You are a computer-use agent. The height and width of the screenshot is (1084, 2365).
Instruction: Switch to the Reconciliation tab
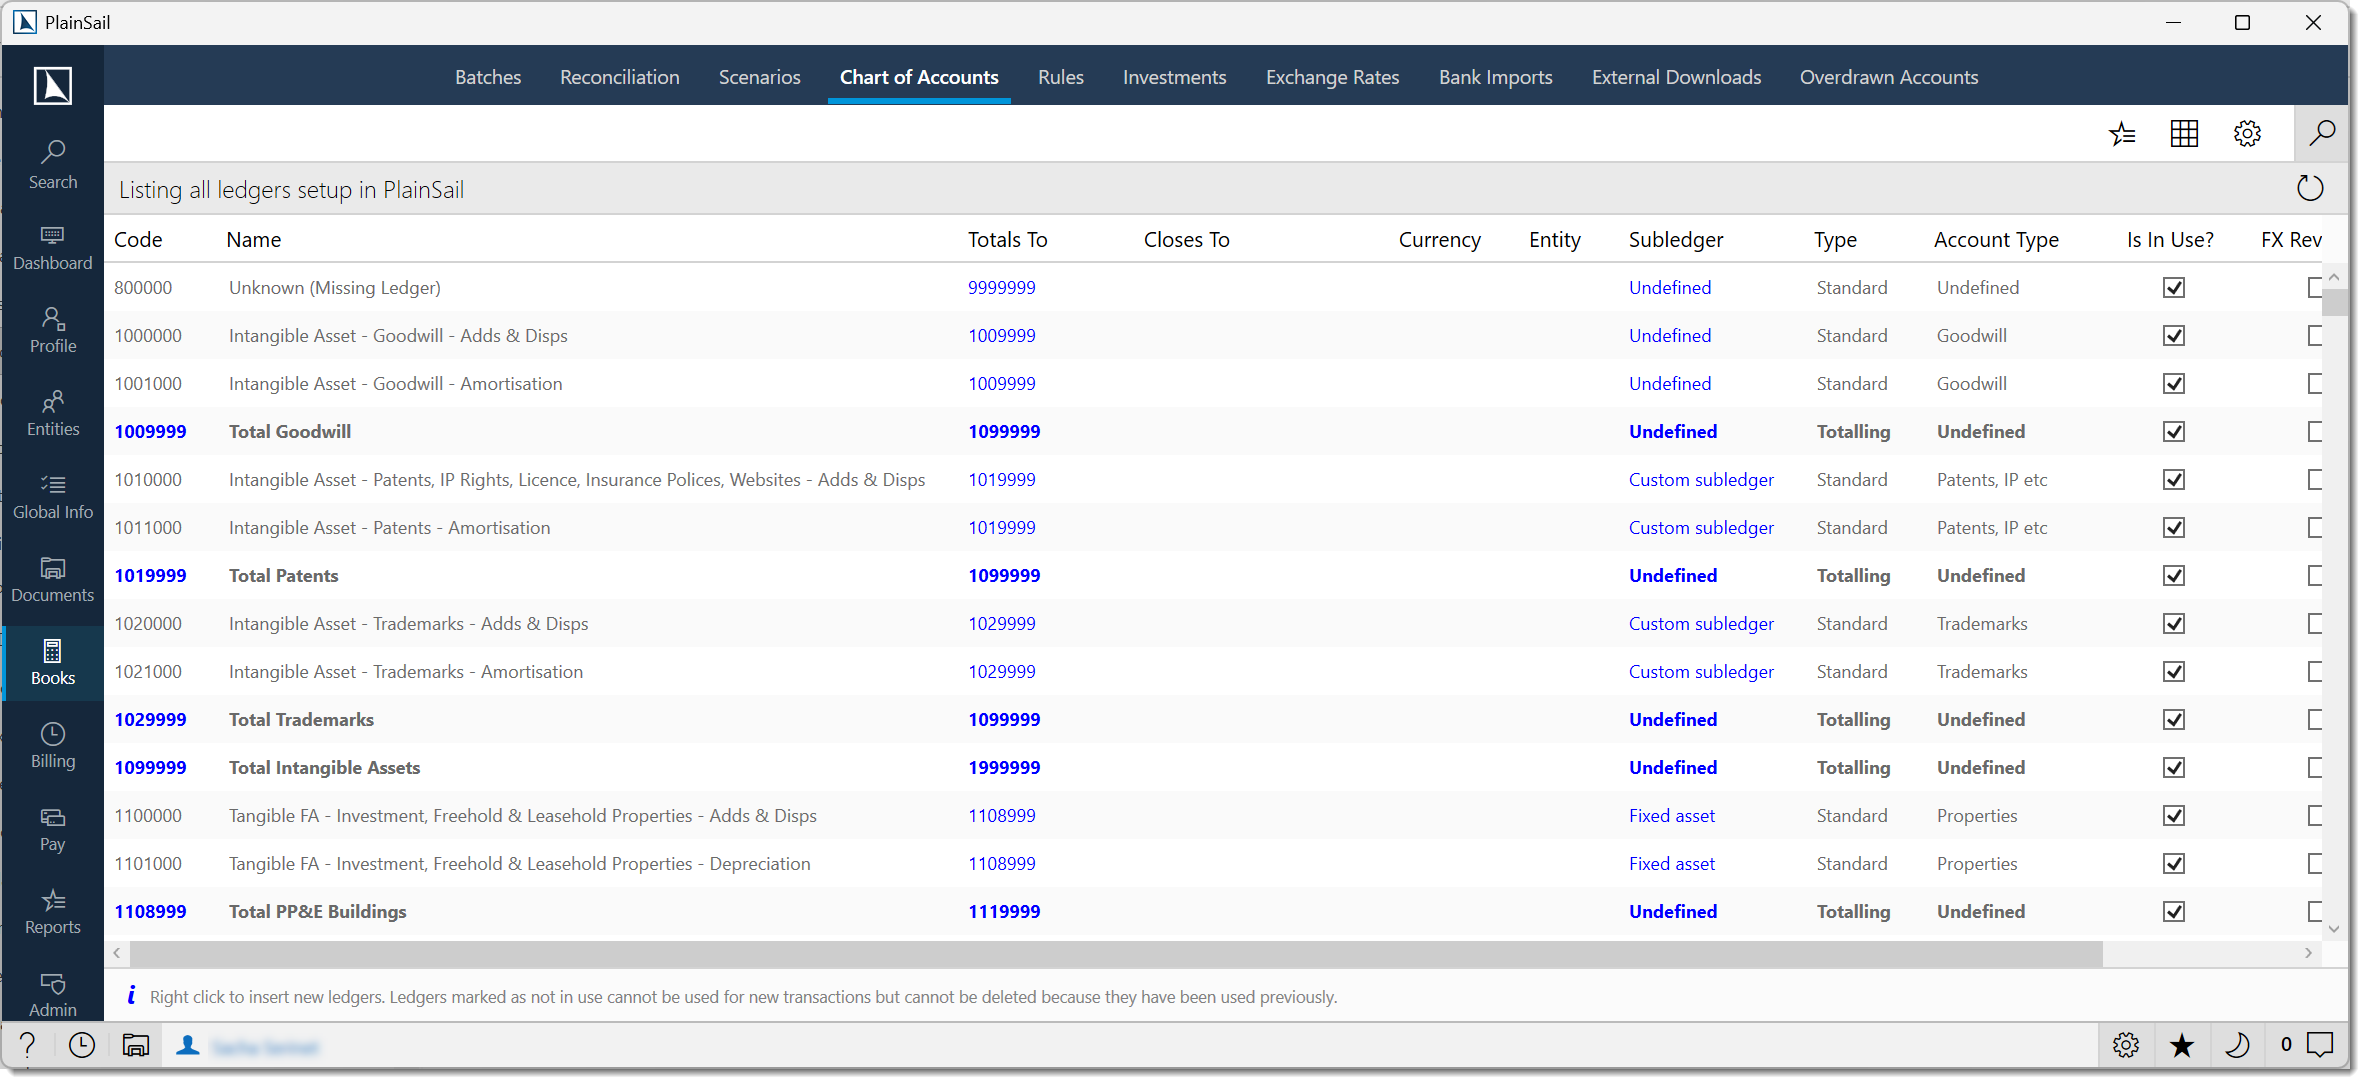[x=619, y=77]
